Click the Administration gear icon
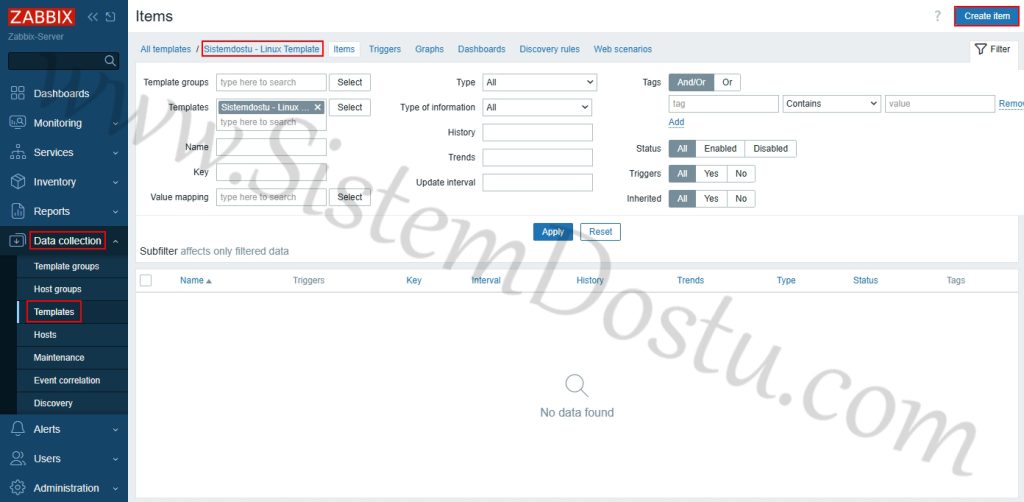The height and width of the screenshot is (502, 1024). click(18, 488)
